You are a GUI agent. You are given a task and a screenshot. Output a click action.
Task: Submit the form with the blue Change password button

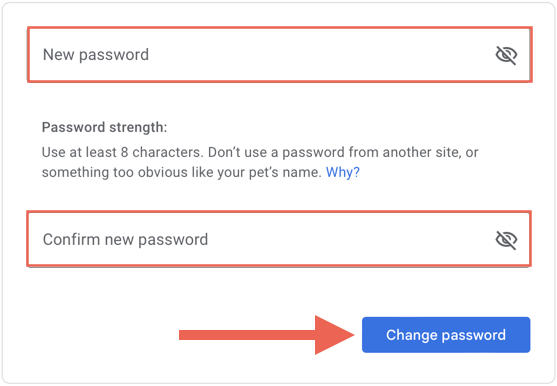(446, 335)
